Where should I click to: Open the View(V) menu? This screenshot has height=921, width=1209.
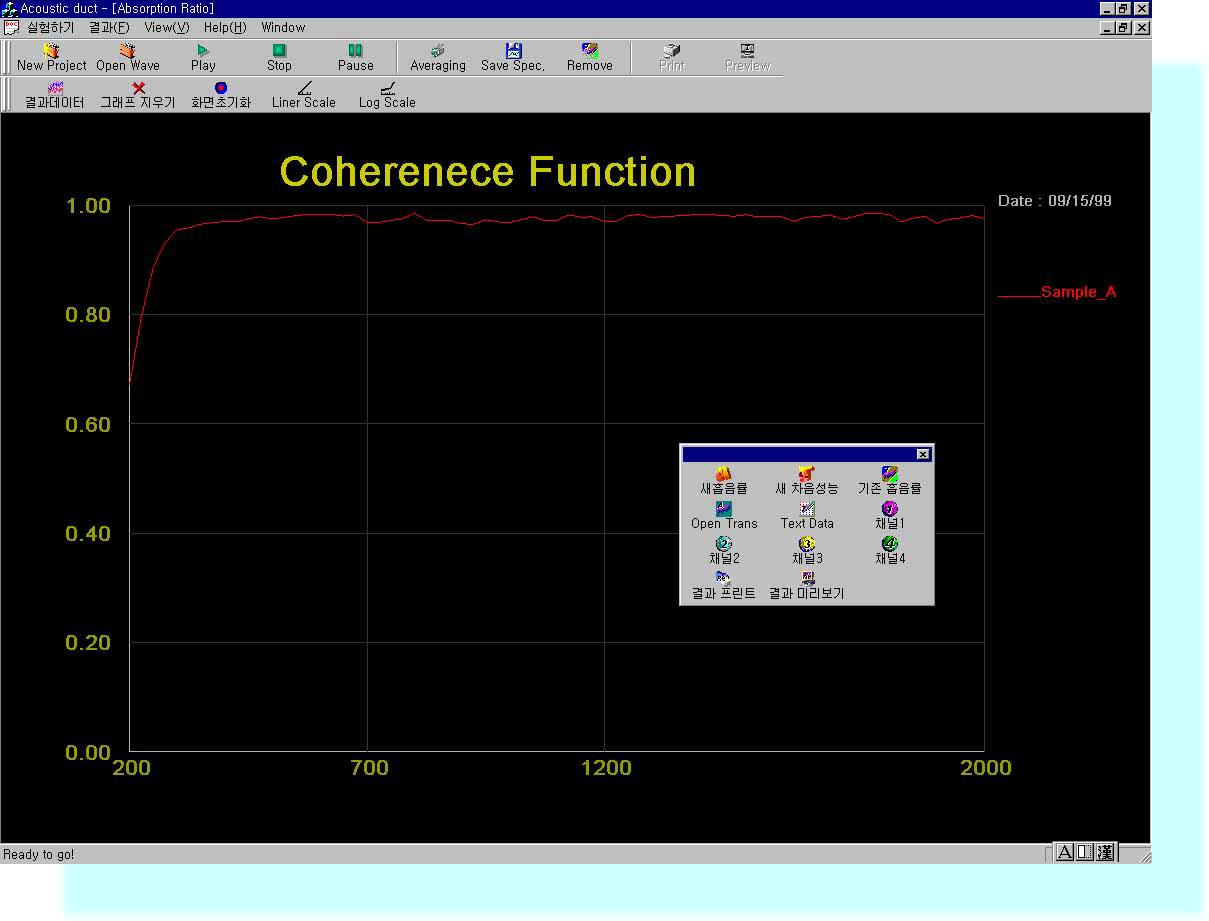[x=166, y=27]
